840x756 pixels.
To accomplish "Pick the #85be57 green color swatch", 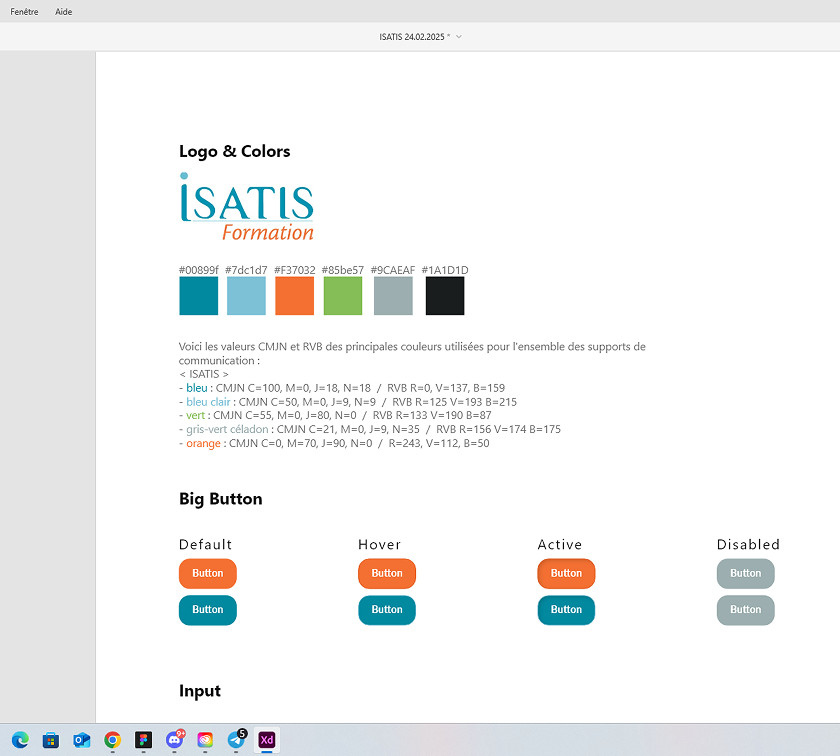I will (343, 296).
